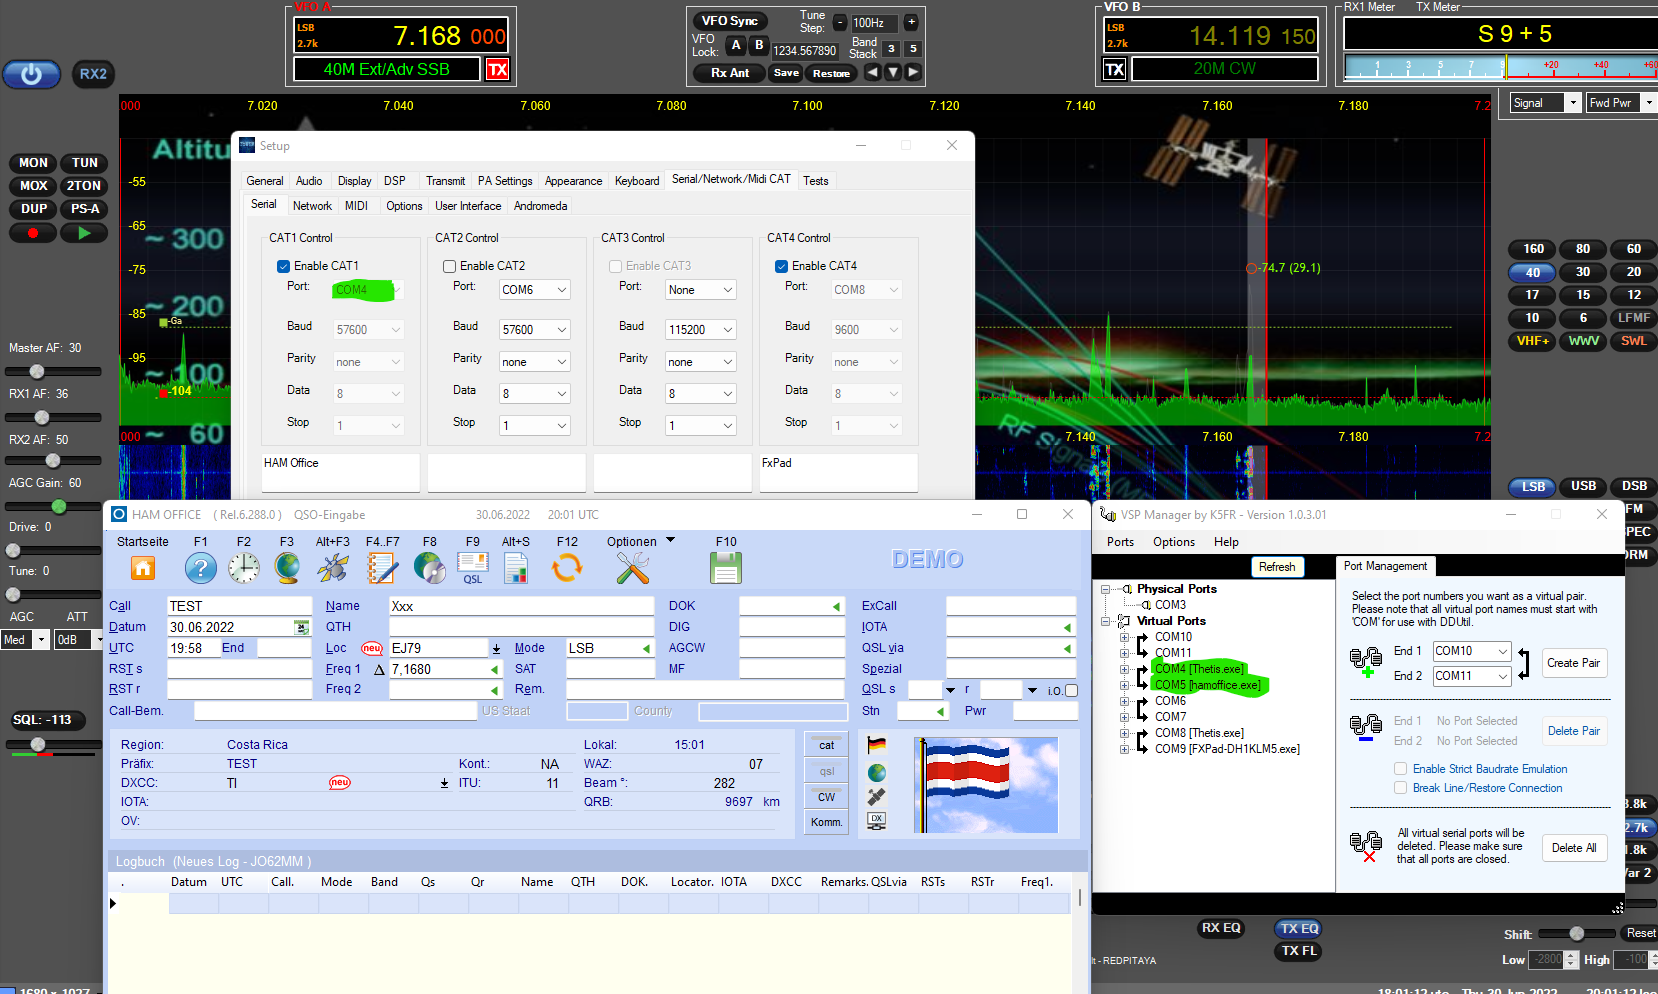Click the QTH input field
The height and width of the screenshot is (994, 1658).
[521, 627]
